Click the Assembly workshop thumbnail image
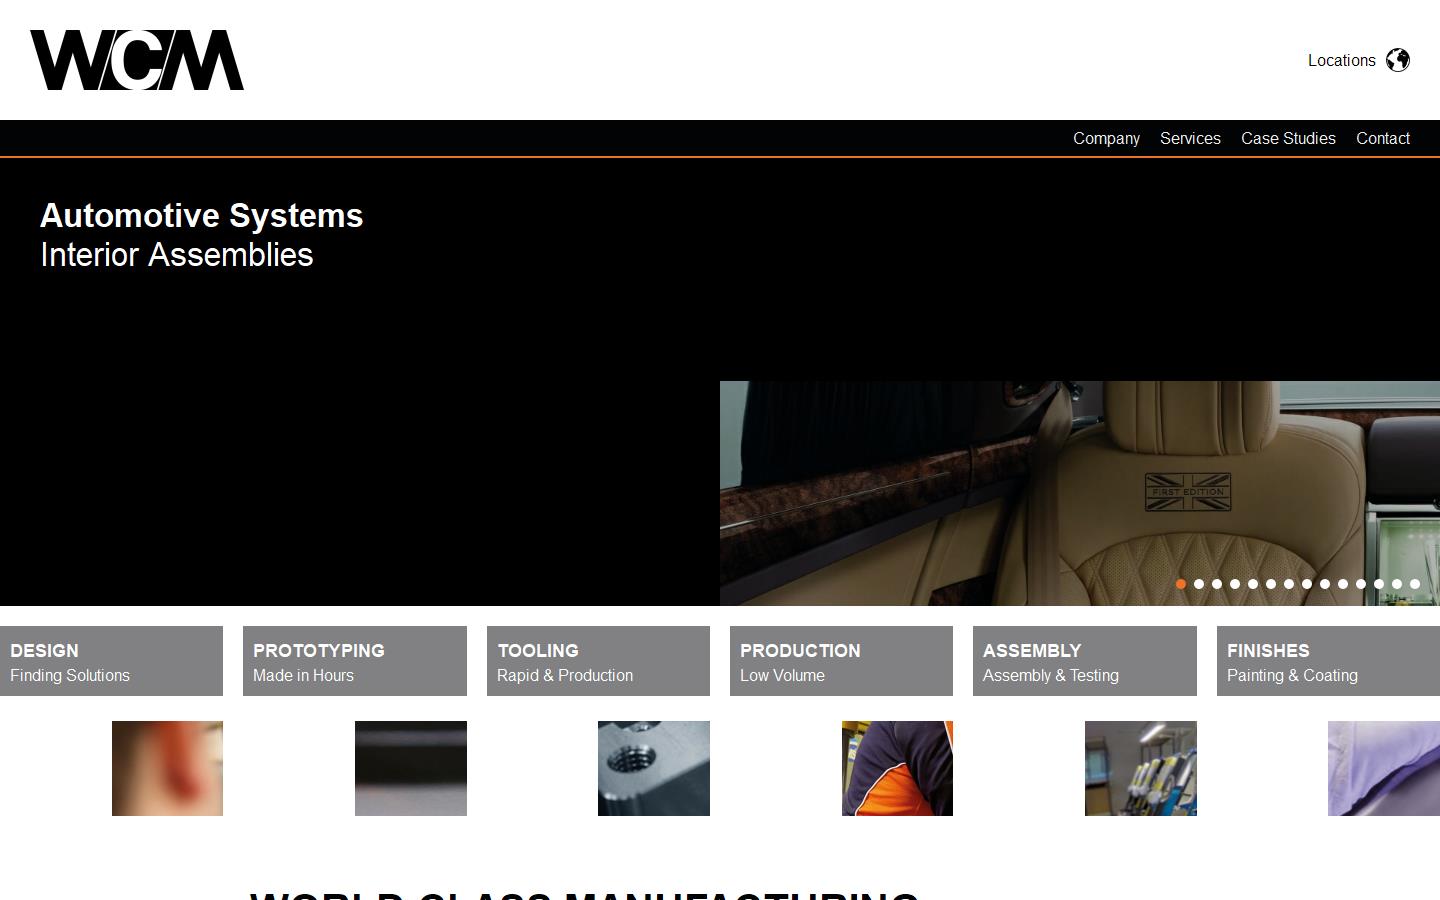Image resolution: width=1440 pixels, height=900 pixels. point(1140,768)
